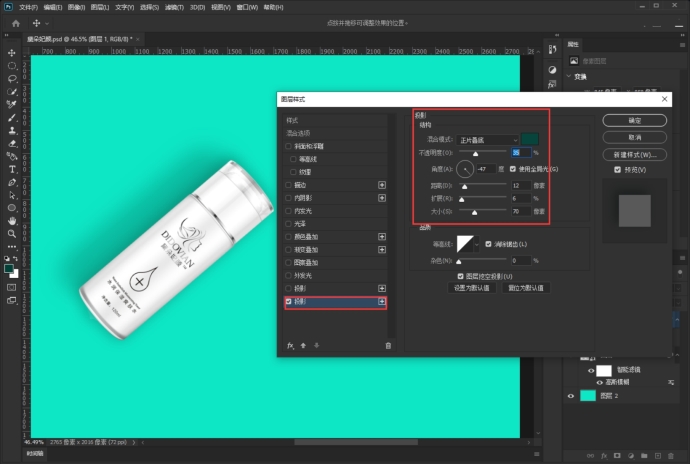The width and height of the screenshot is (690, 464).
Task: Open 混合模式 blend mode dropdown
Action: [x=488, y=140]
